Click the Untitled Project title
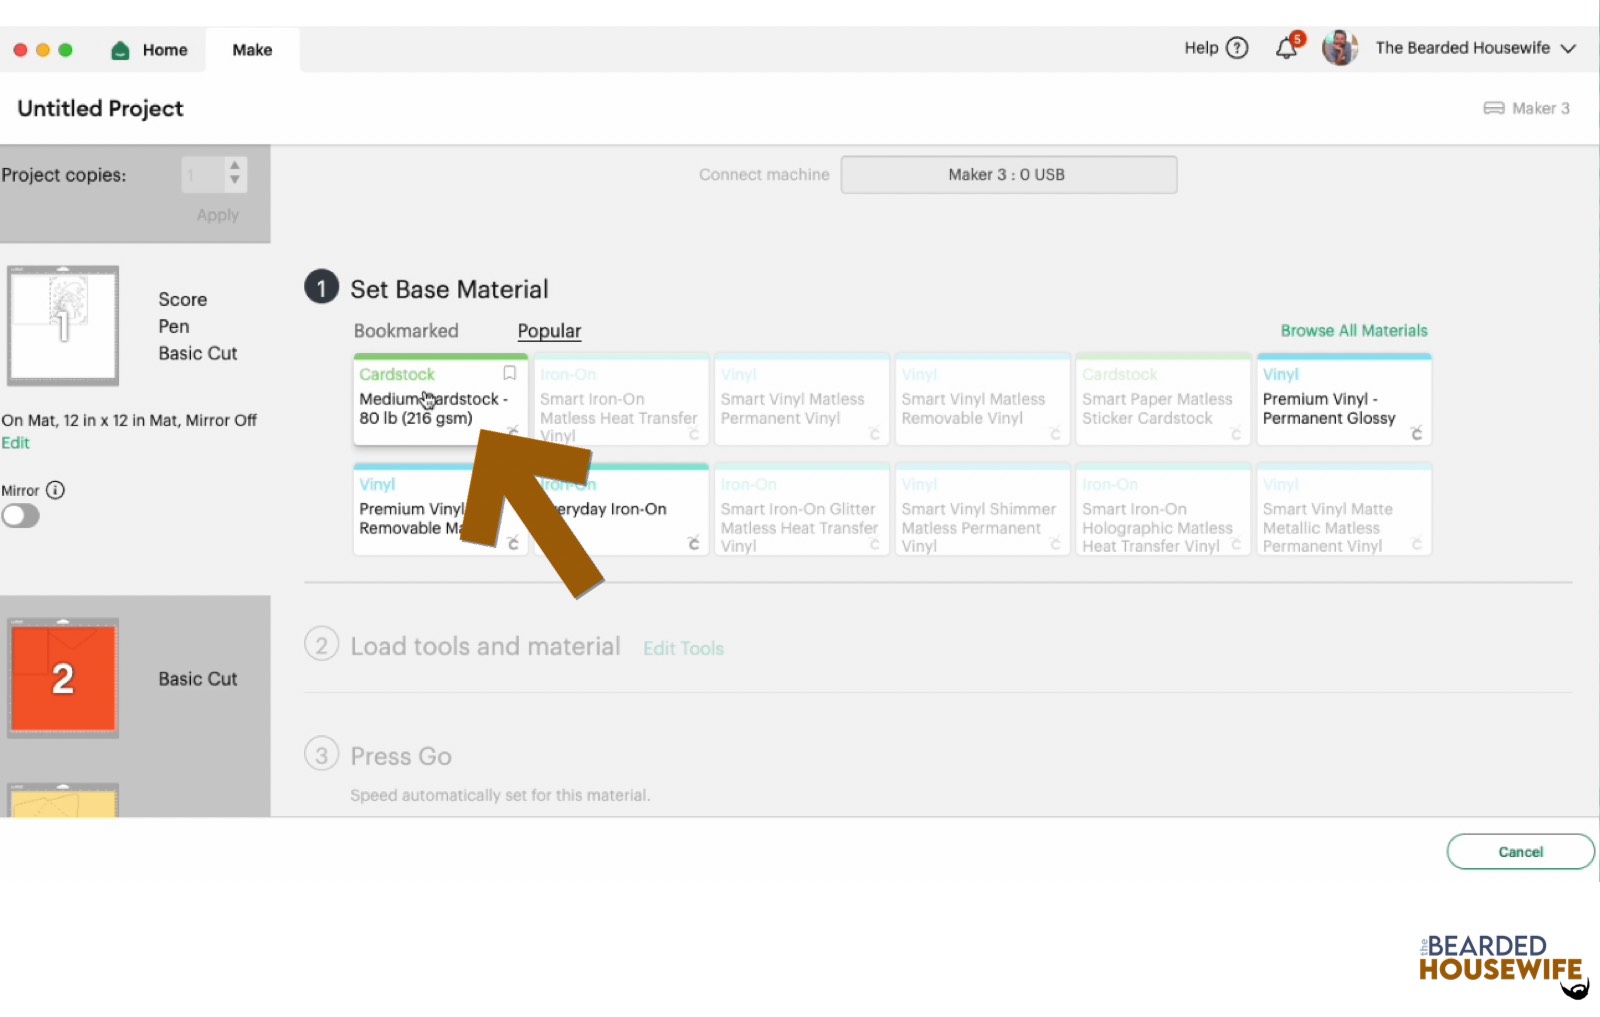1600x1017 pixels. pos(100,108)
